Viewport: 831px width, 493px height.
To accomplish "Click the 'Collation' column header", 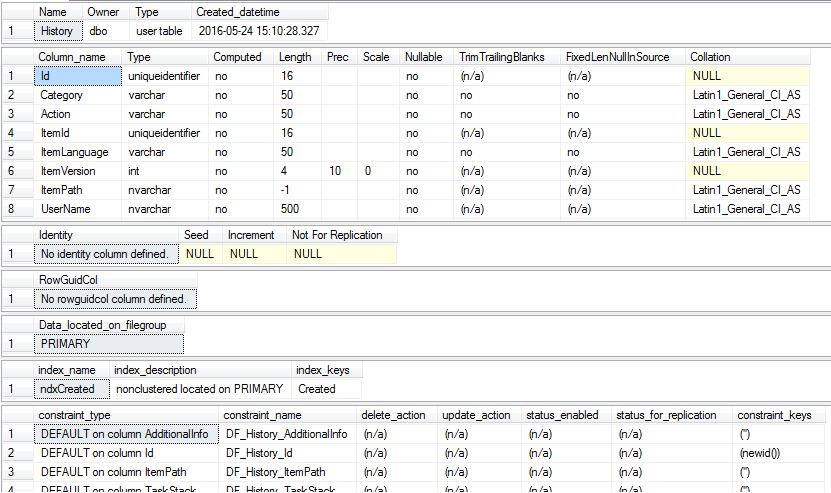I will point(747,57).
